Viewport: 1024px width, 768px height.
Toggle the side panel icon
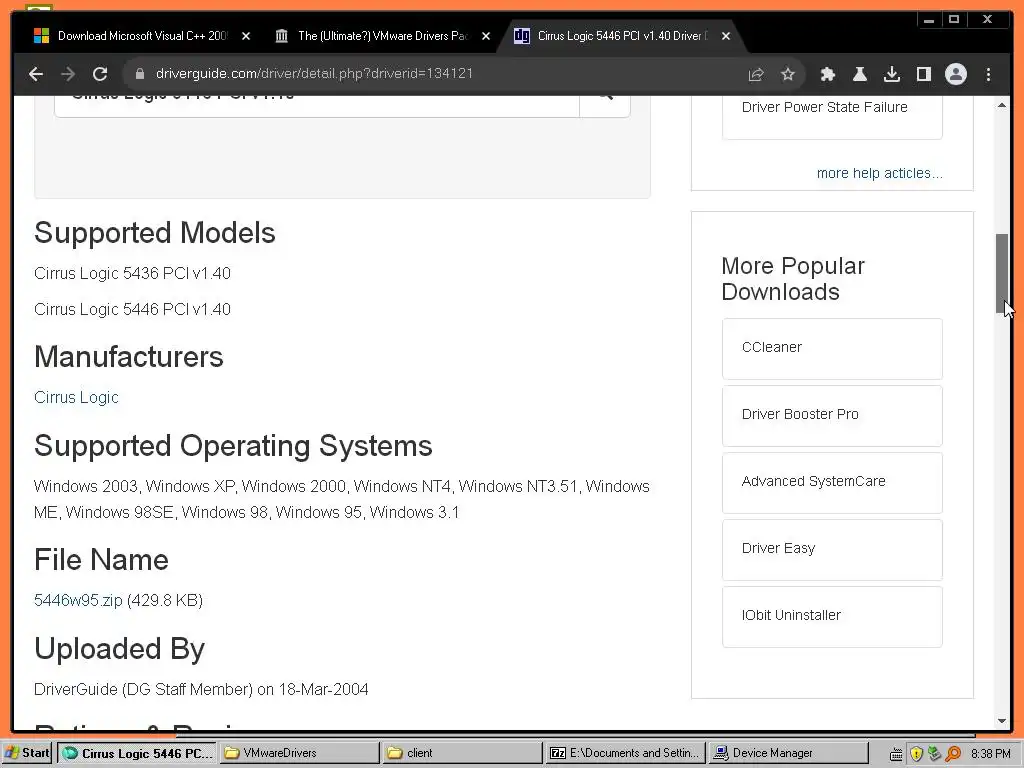pyautogui.click(x=924, y=74)
